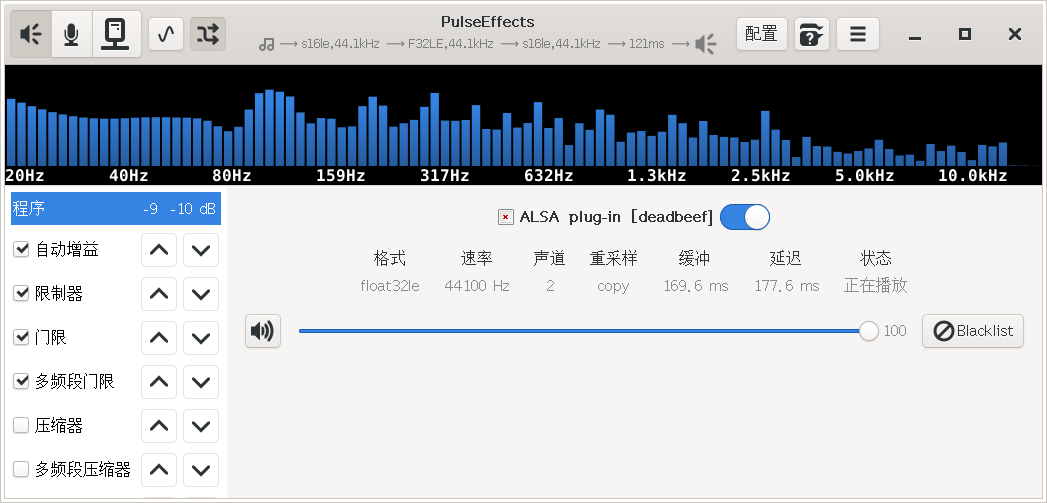This screenshot has width=1047, height=503.
Task: Blacklist the deadbeef application
Action: (973, 331)
